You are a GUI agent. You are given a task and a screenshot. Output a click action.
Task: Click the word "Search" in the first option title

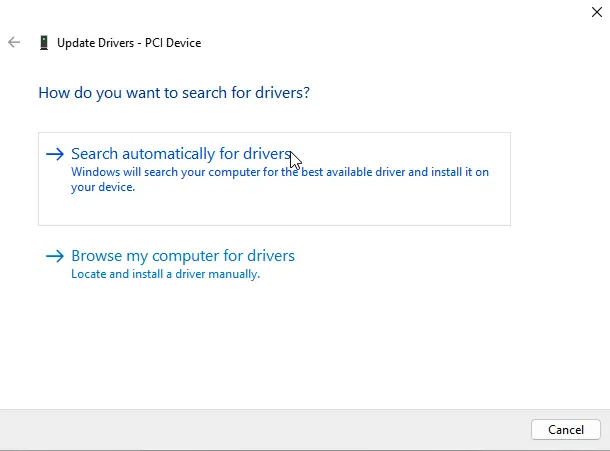click(94, 154)
